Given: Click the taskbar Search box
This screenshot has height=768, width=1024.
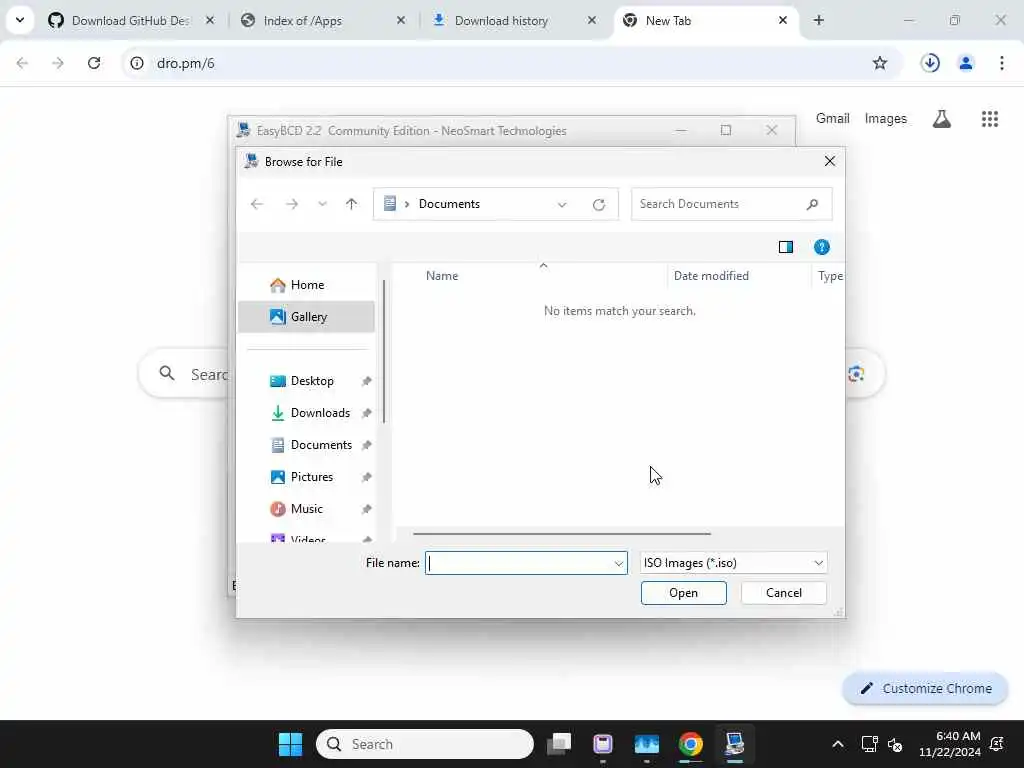Looking at the screenshot, I should click(424, 744).
